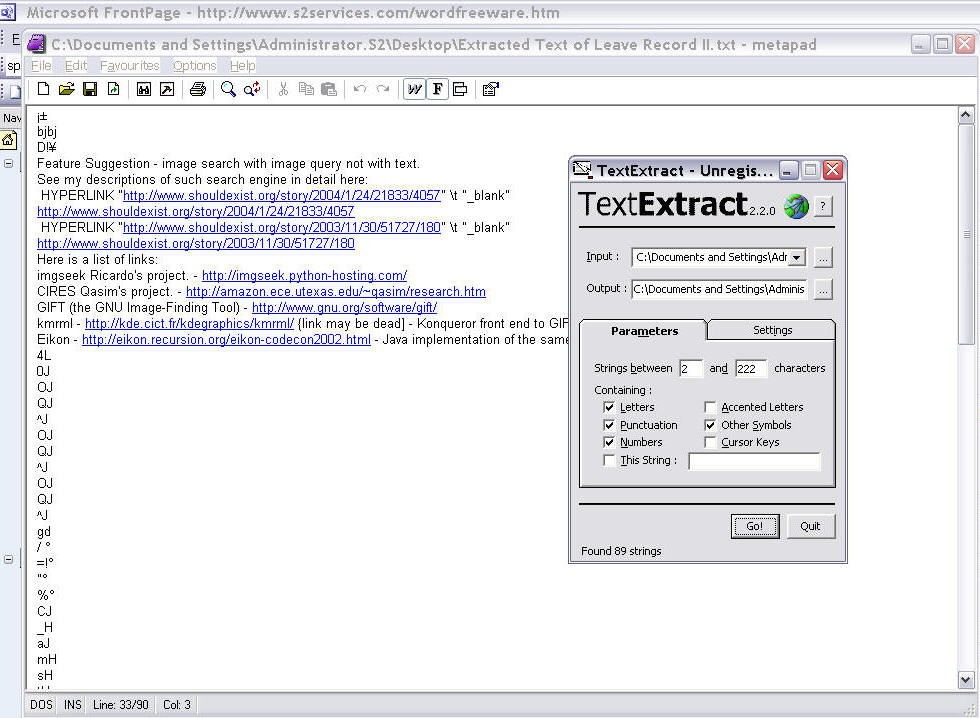Image resolution: width=980 pixels, height=718 pixels.
Task: Open the kde.cict.fr kmrml link
Action: coord(189,324)
